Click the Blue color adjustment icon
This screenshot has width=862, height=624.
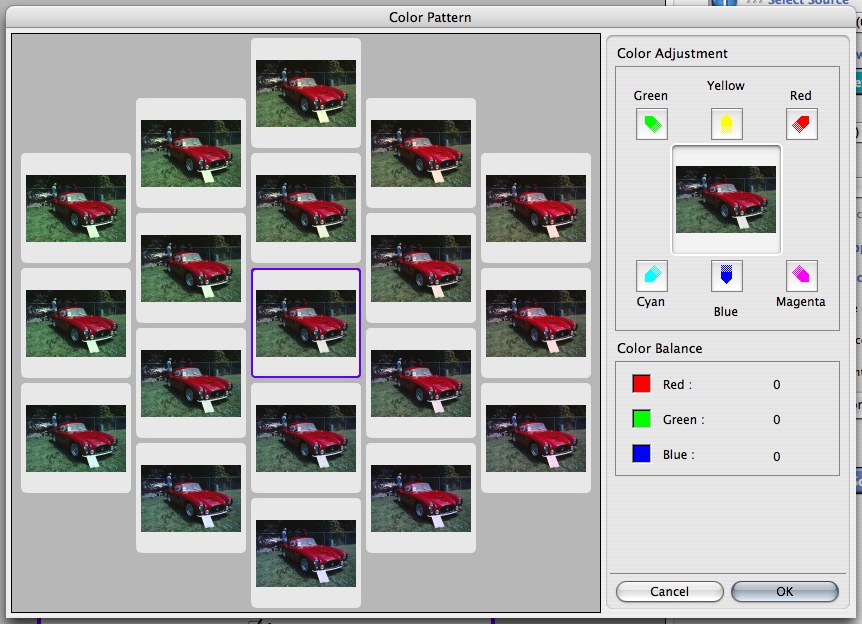click(x=726, y=275)
